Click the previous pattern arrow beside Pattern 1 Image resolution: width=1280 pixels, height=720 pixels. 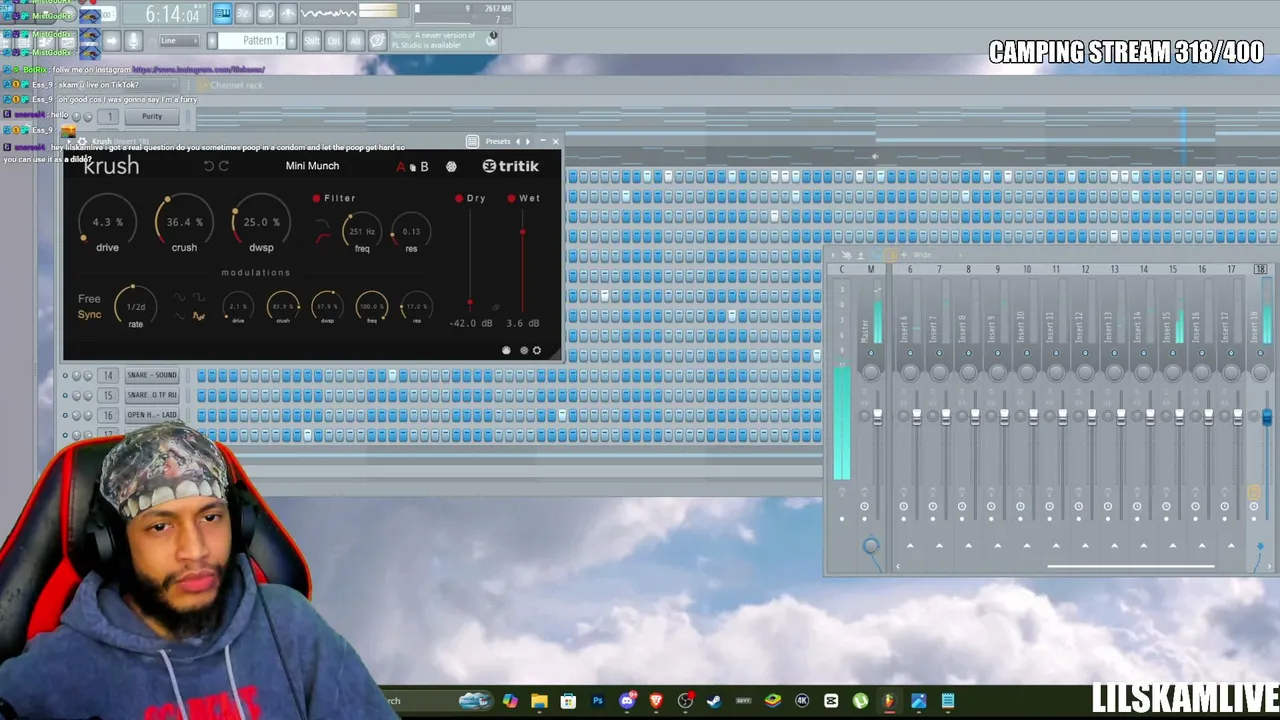click(x=212, y=41)
